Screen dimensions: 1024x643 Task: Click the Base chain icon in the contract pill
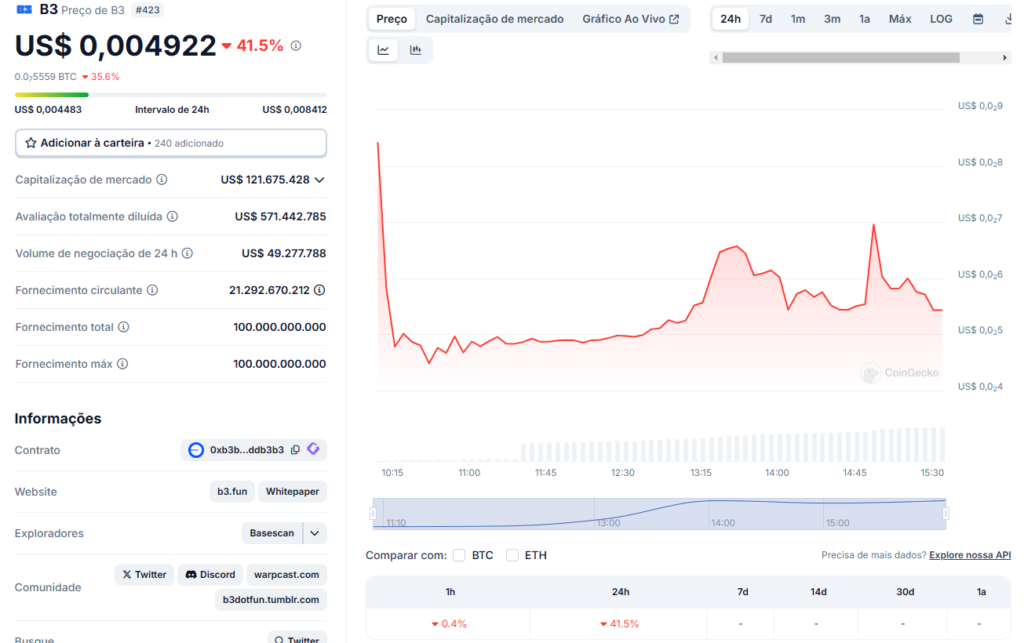coord(196,450)
